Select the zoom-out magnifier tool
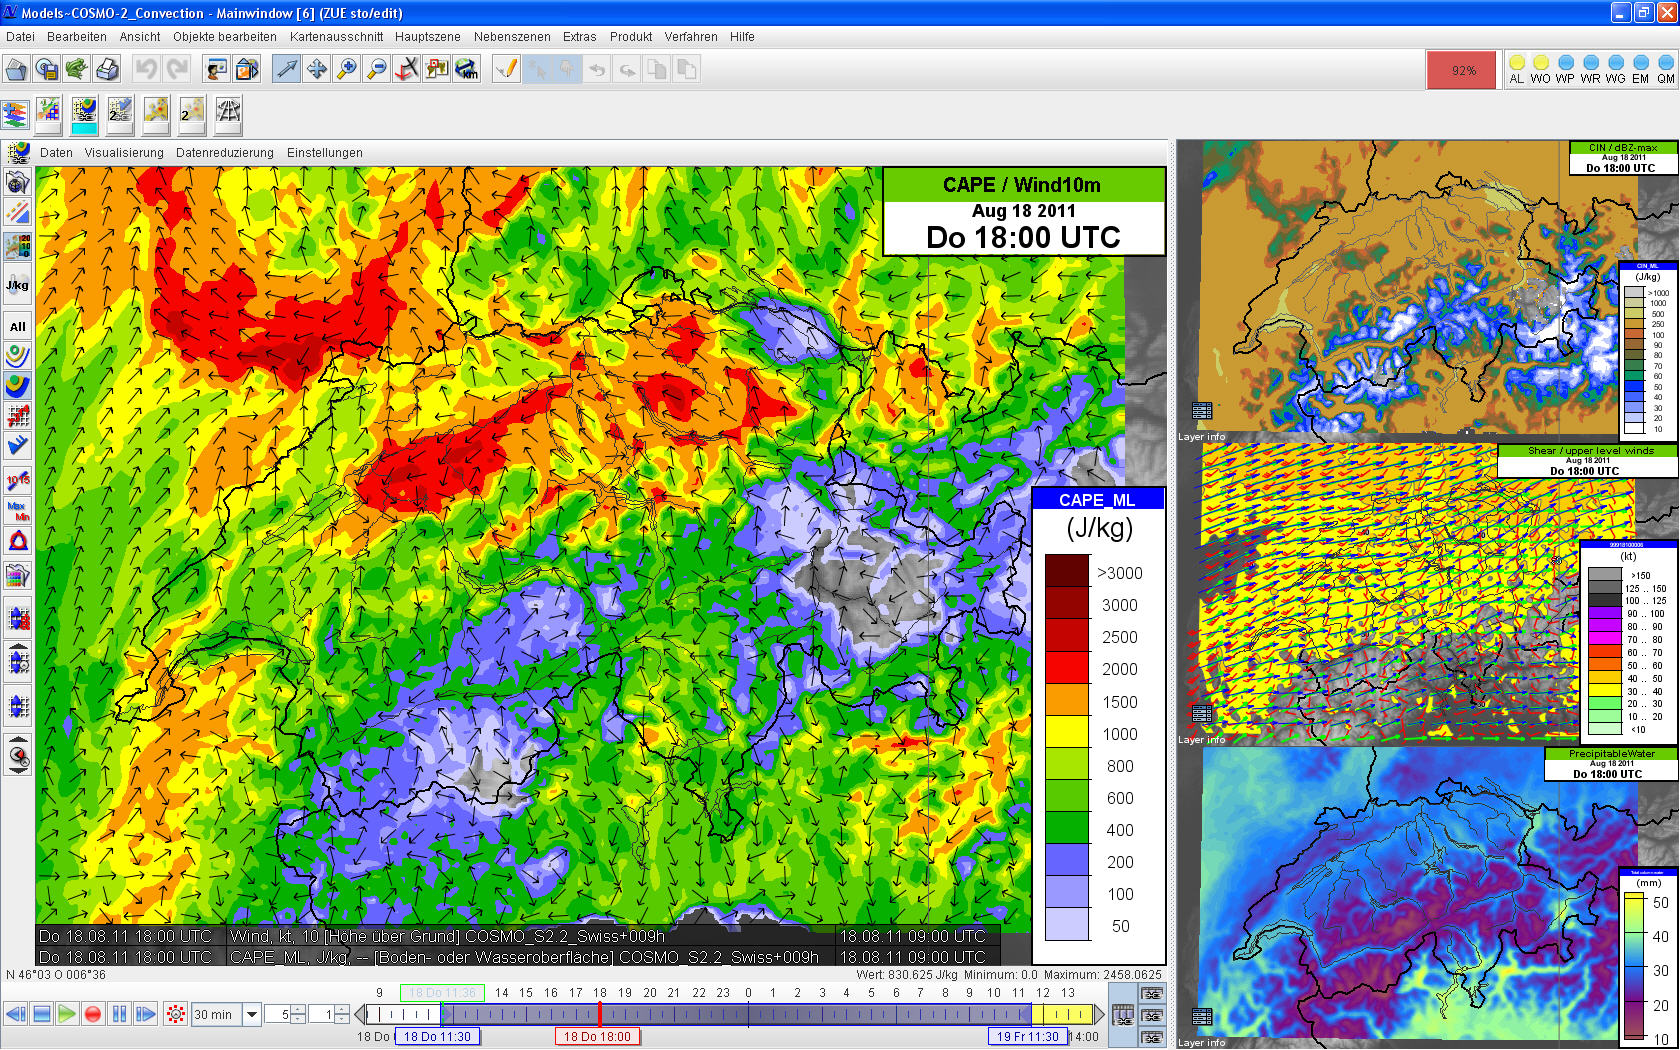 [376, 70]
